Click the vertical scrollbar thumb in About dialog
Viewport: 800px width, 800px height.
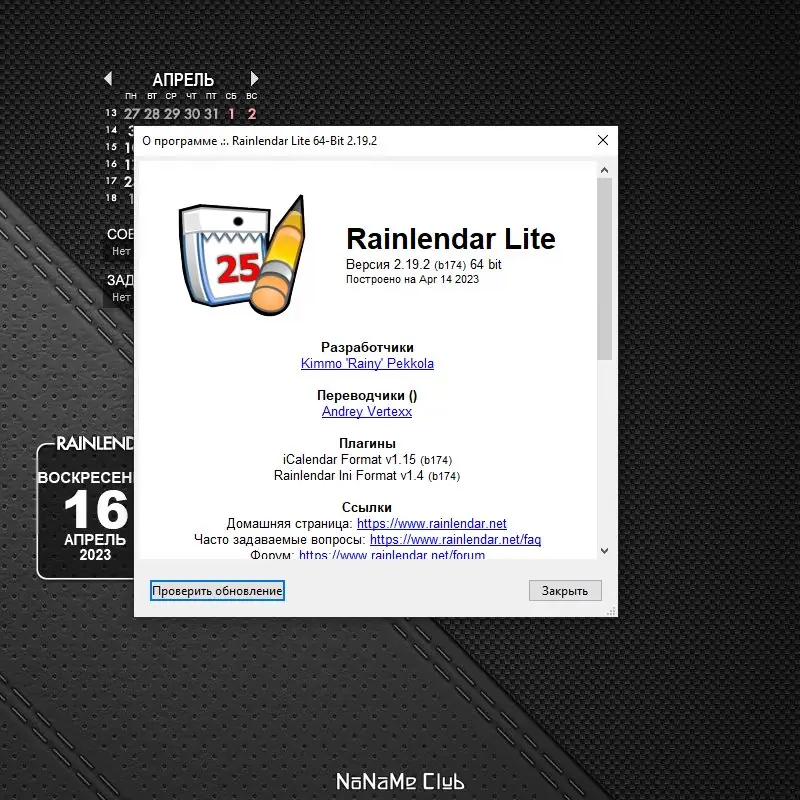click(x=605, y=269)
